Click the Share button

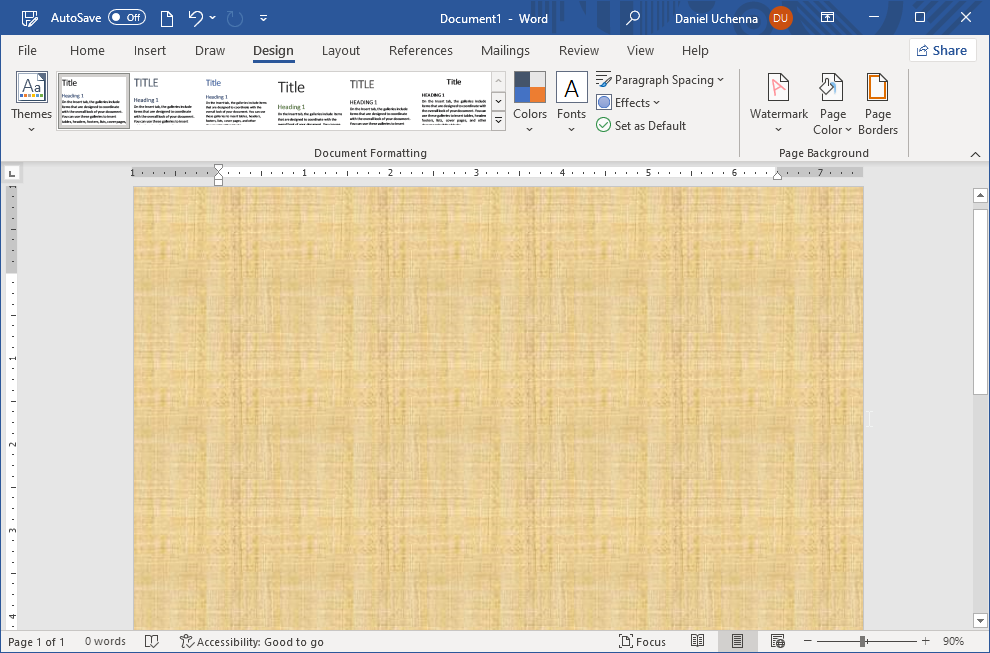tap(941, 50)
